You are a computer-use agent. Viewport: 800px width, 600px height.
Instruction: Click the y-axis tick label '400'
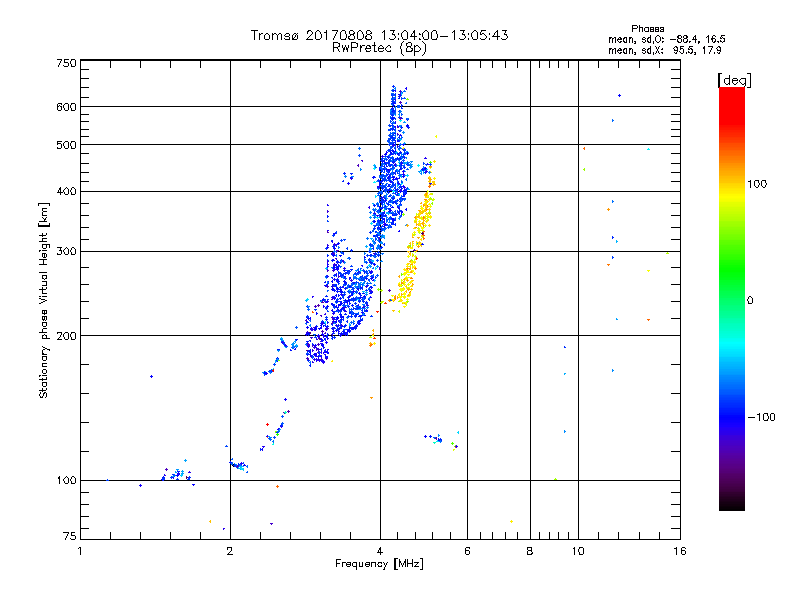(66, 192)
